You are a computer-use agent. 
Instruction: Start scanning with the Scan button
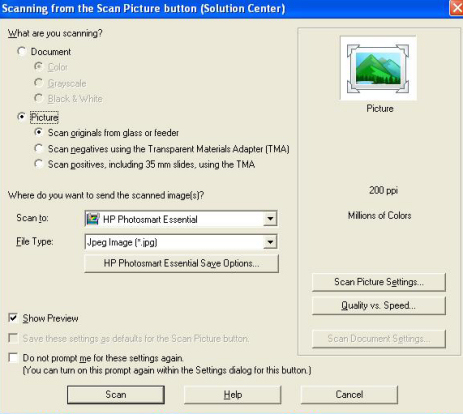click(116, 395)
